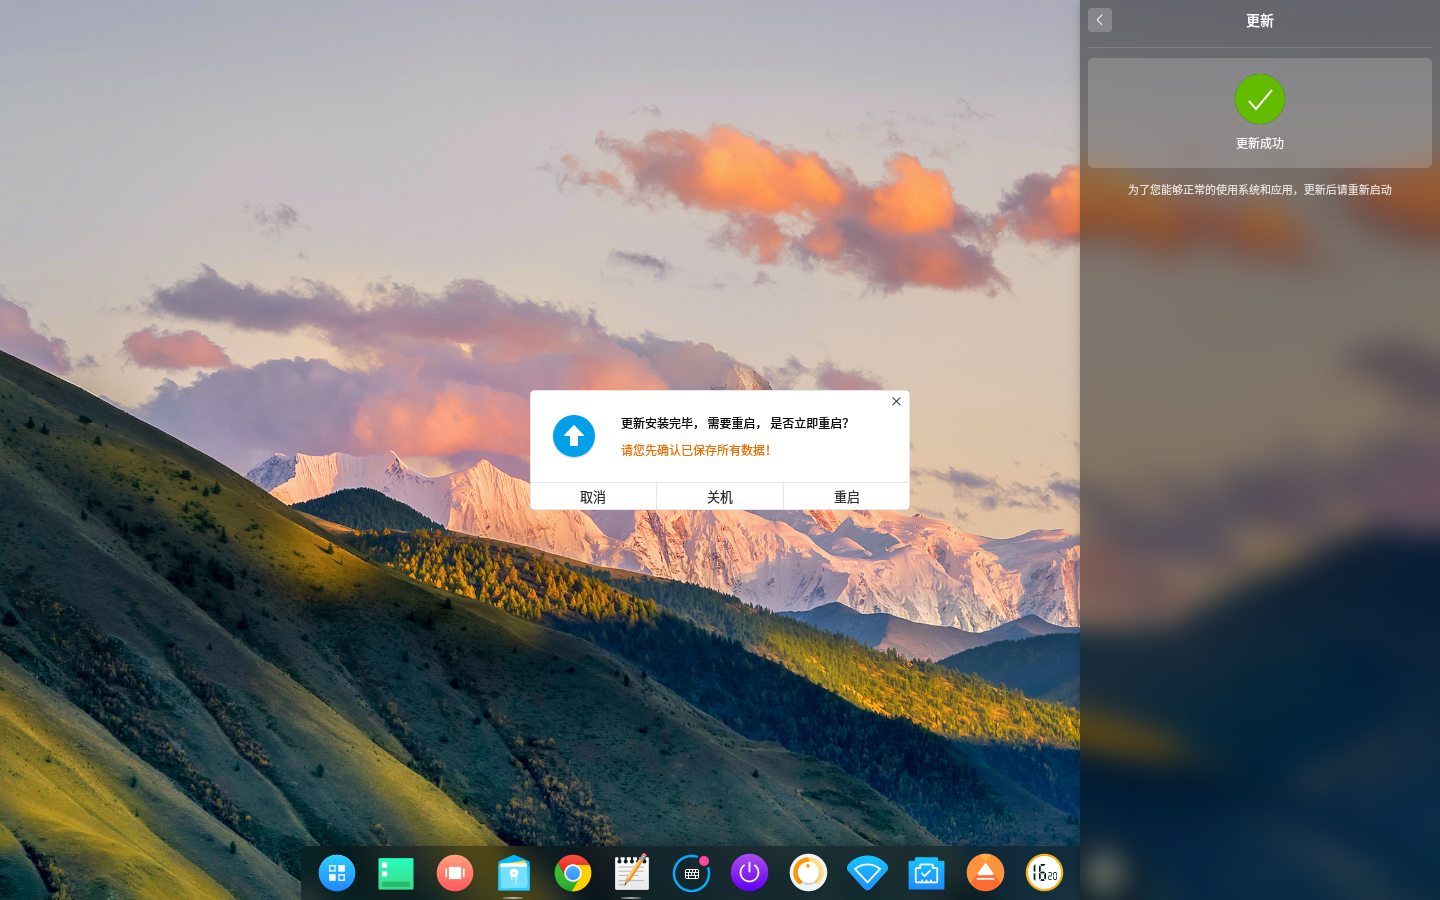Click the purple power button dock icon

(749, 873)
